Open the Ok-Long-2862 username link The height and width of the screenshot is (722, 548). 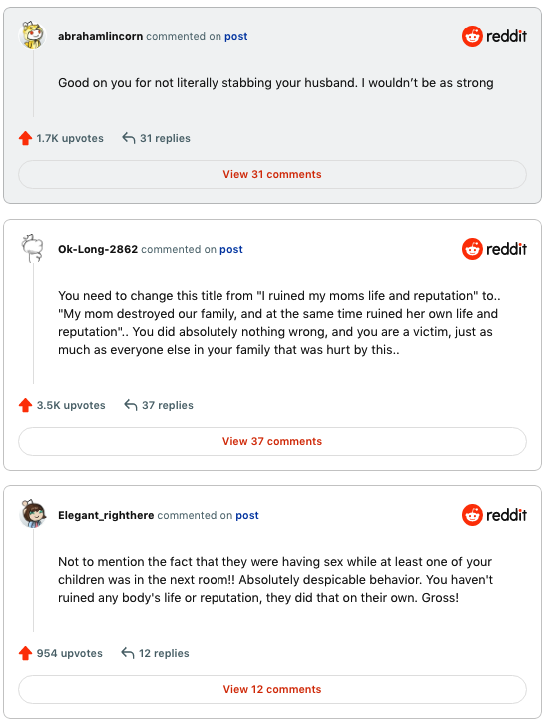(x=98, y=249)
